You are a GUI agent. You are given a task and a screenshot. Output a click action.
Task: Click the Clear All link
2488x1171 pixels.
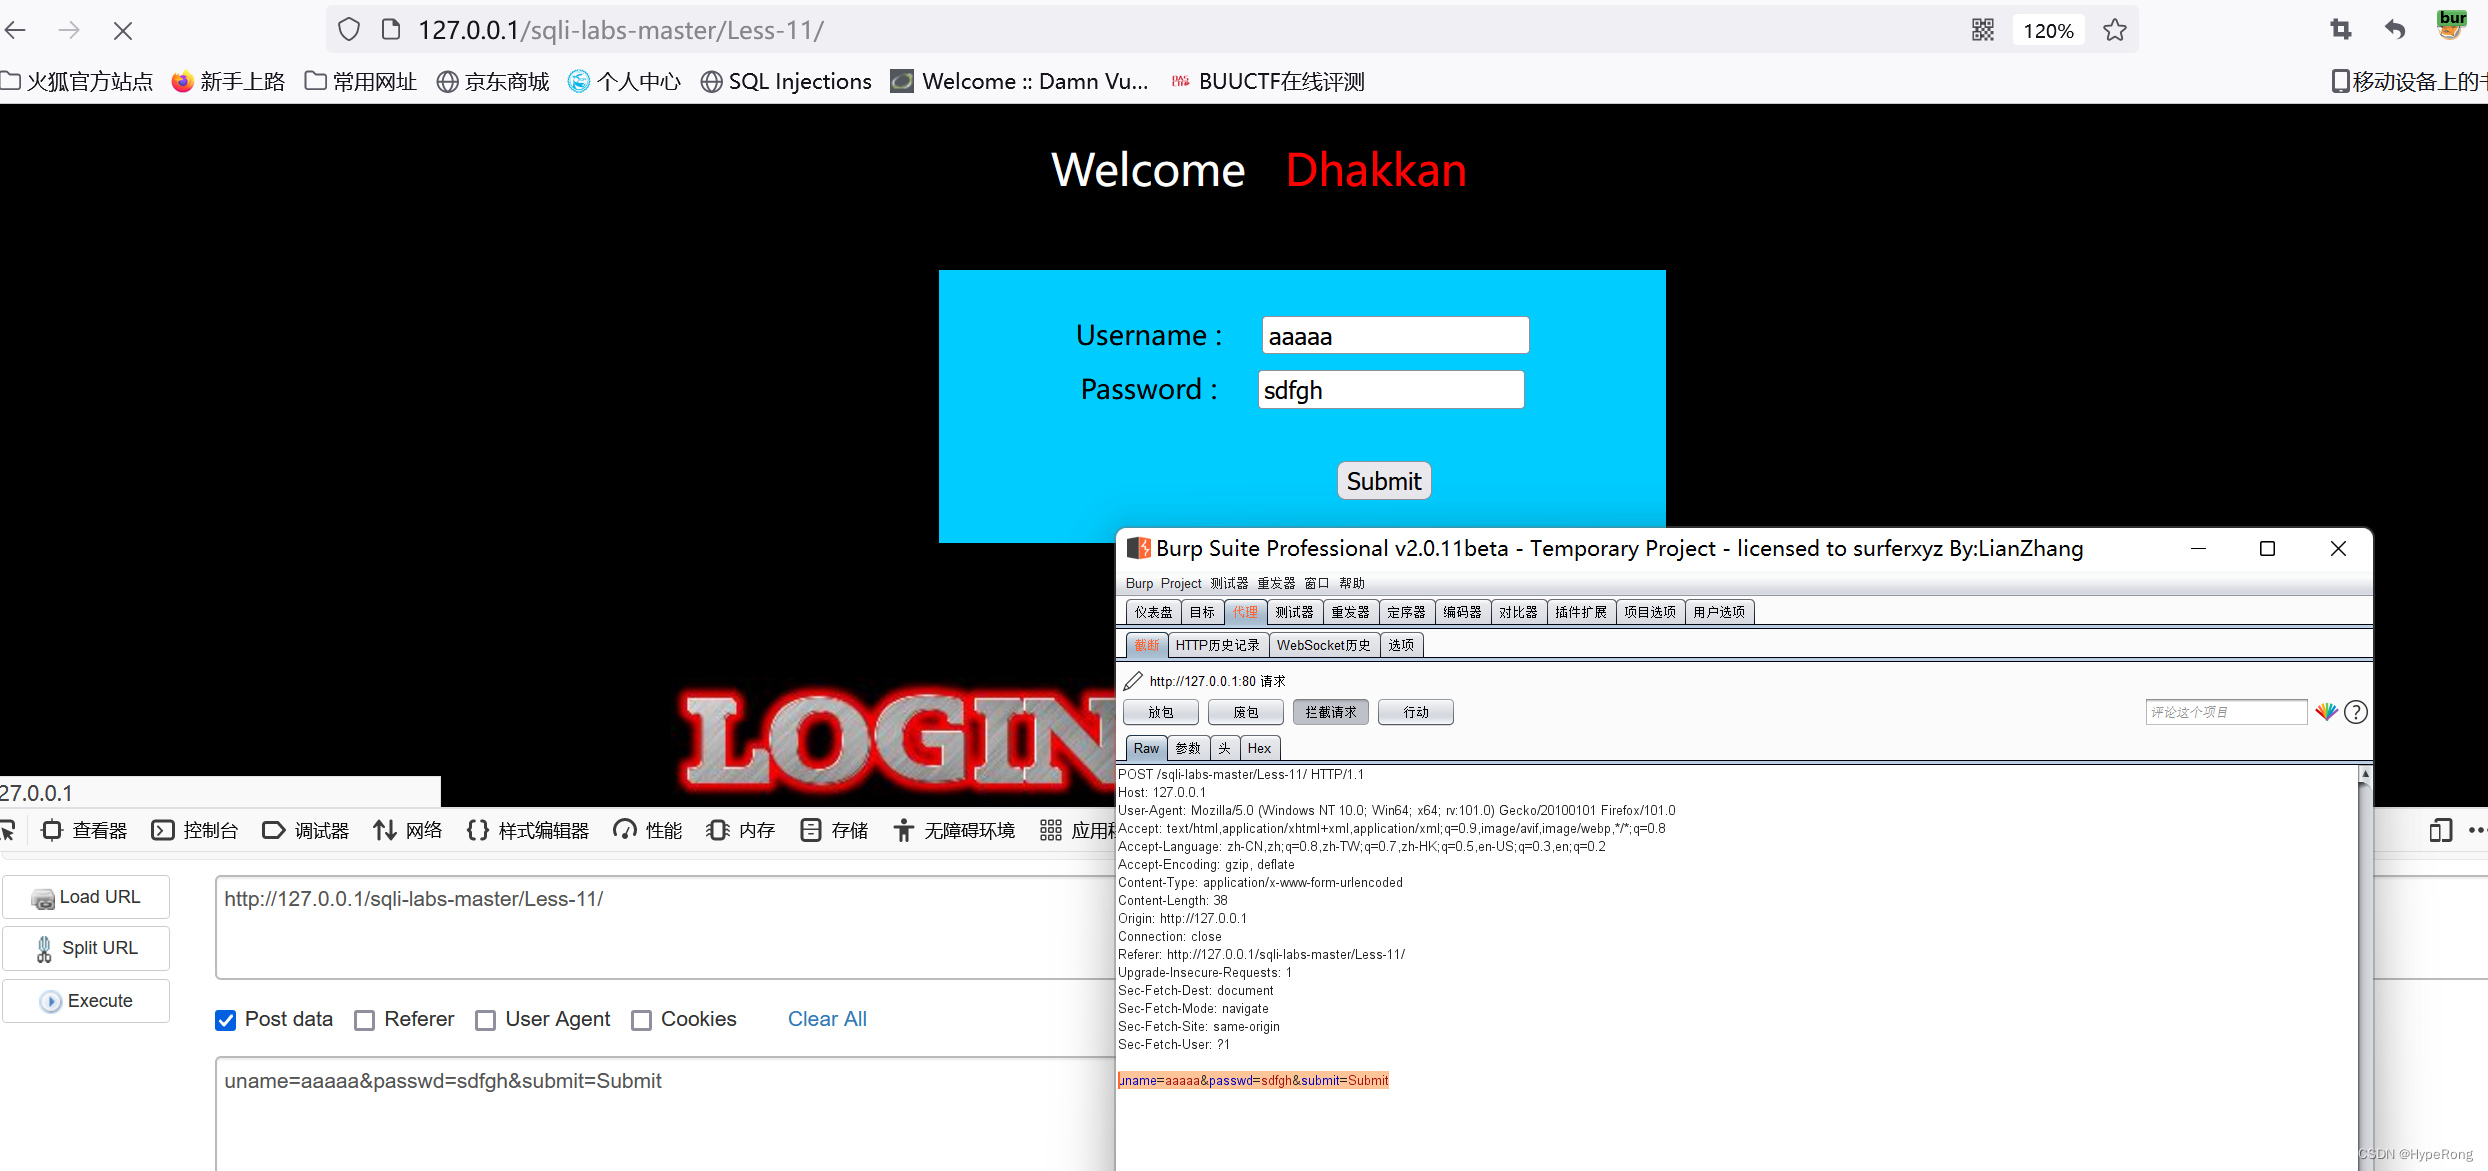tap(827, 1019)
